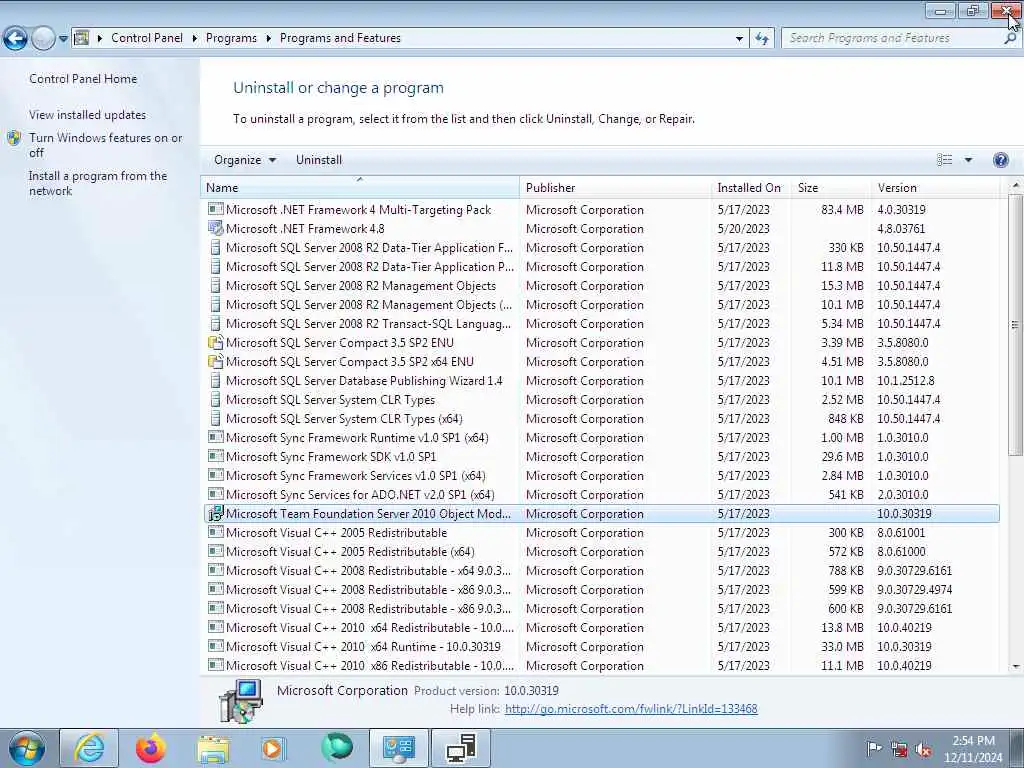Click the vertical scrollbar thumb
This screenshot has width=1024, height=768.
pos(1016,325)
